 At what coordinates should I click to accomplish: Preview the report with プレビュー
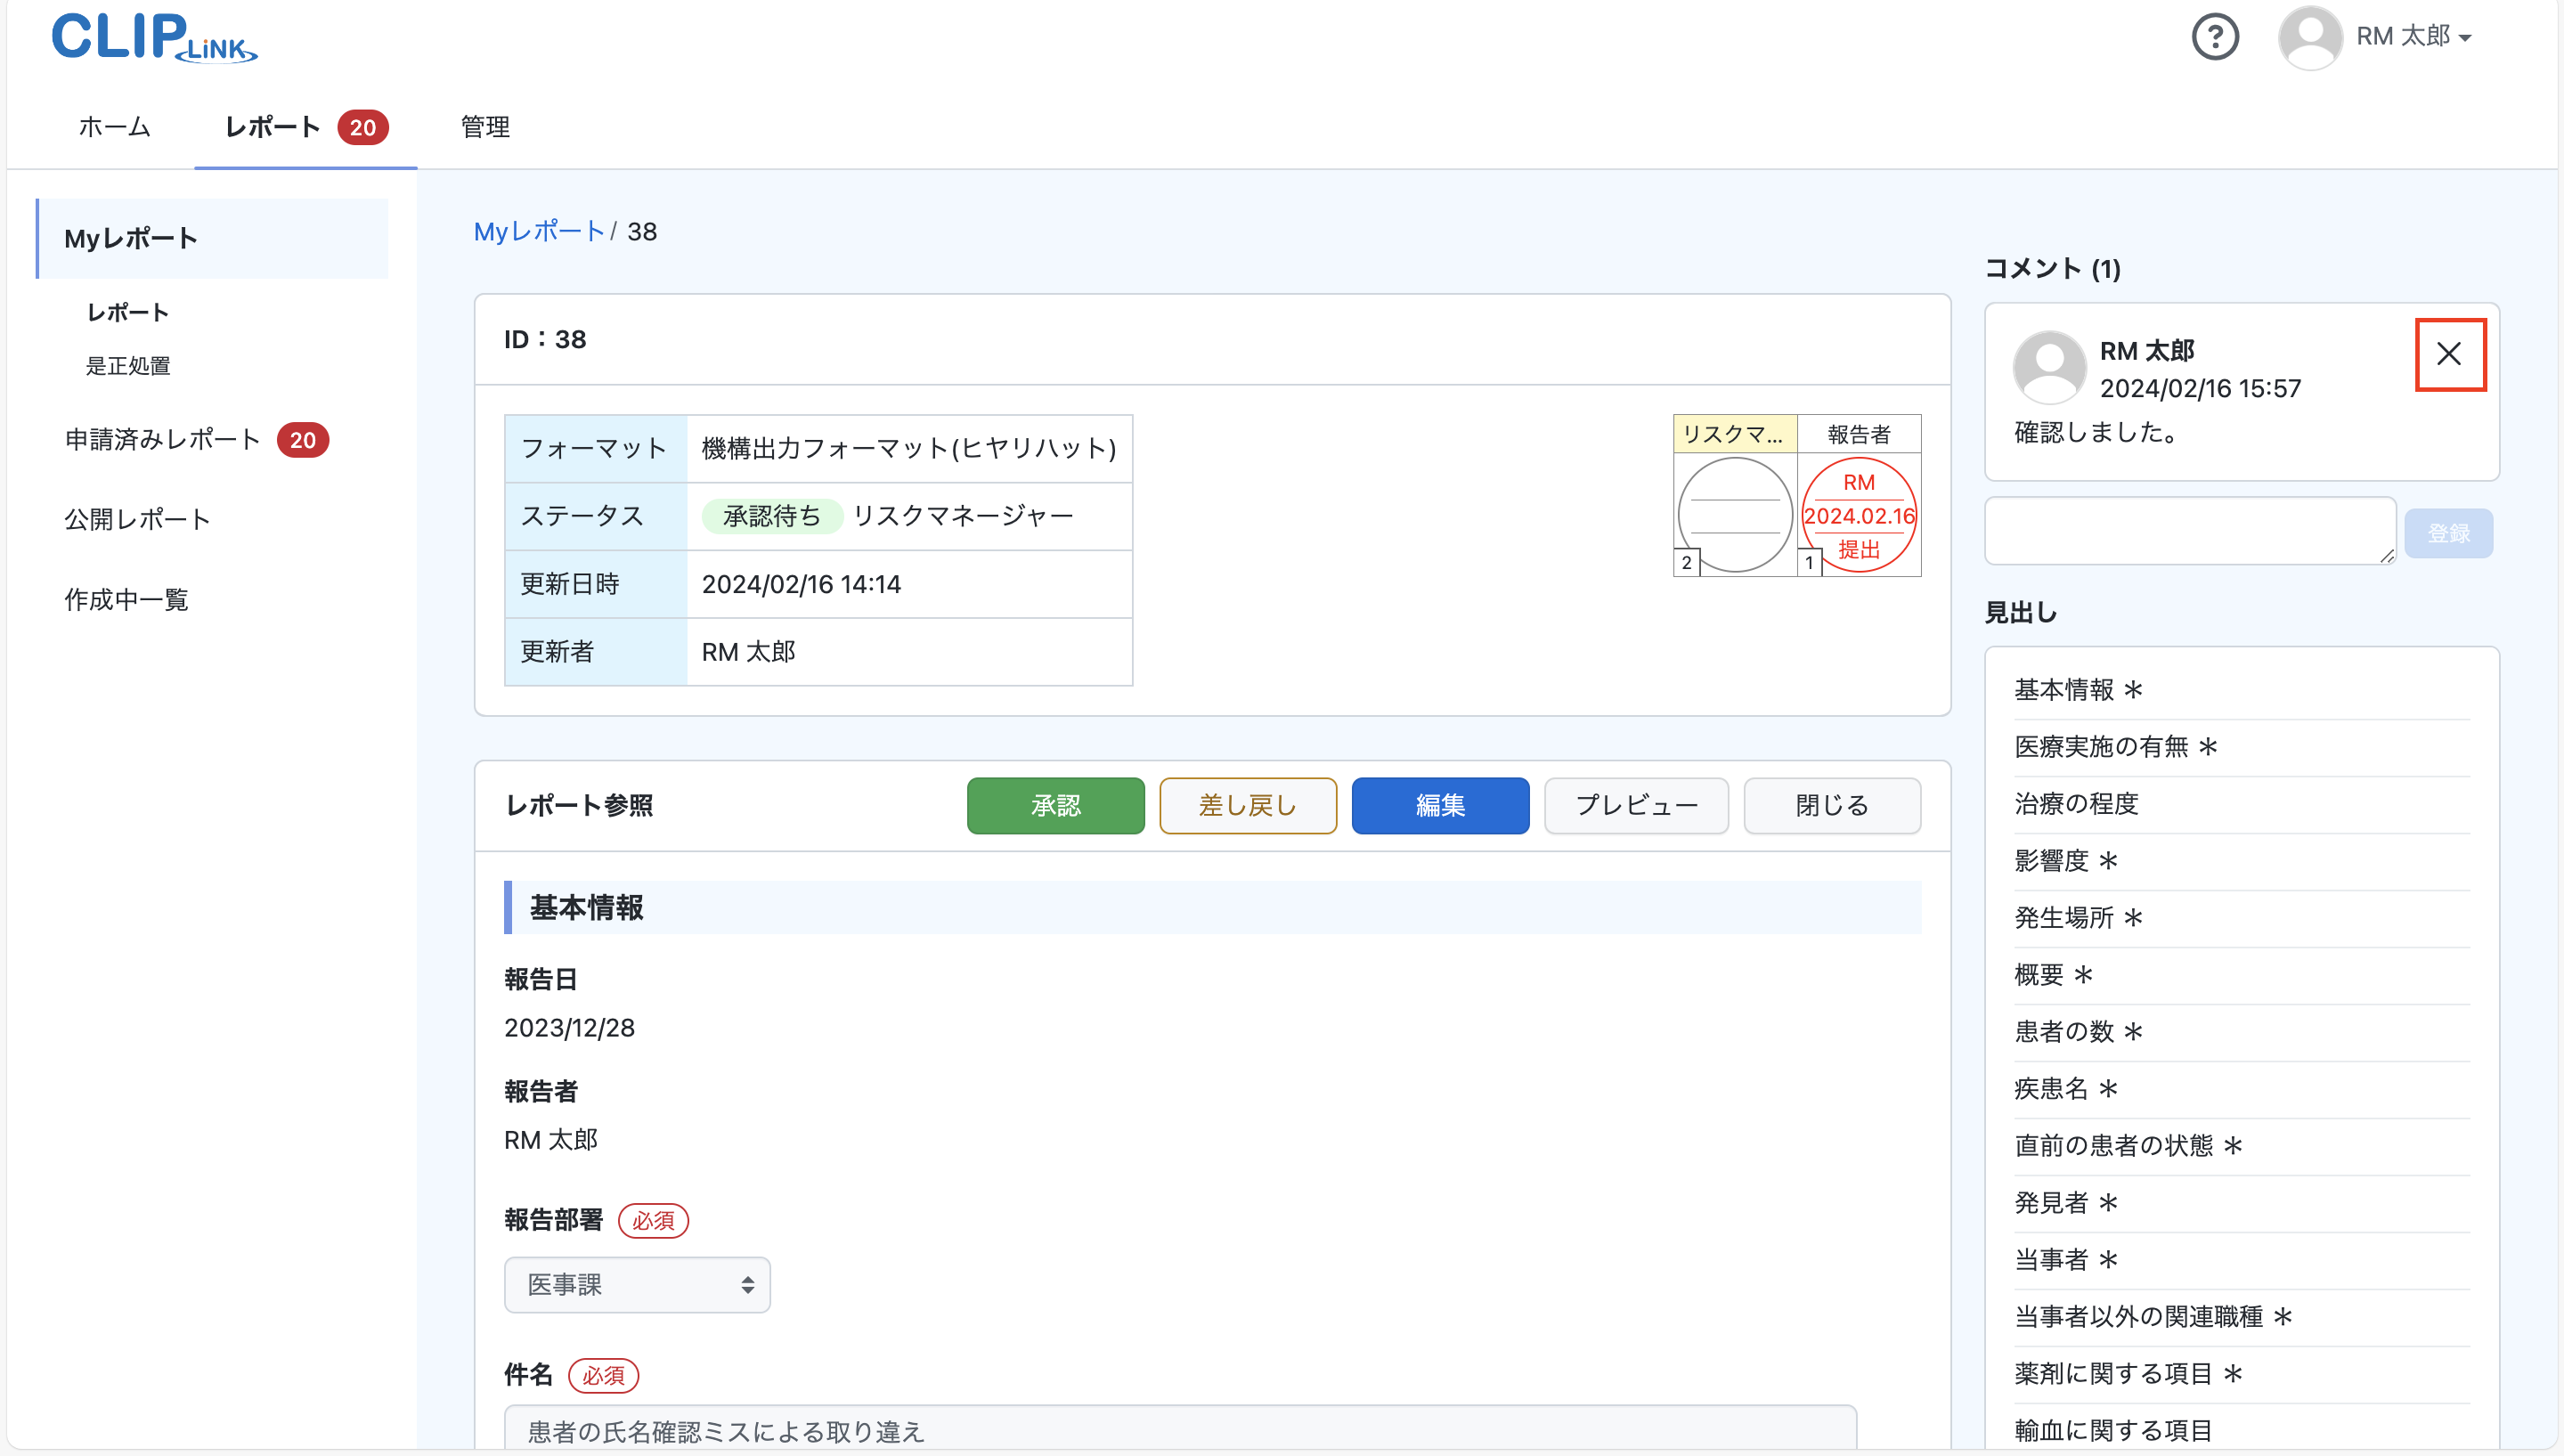1635,805
